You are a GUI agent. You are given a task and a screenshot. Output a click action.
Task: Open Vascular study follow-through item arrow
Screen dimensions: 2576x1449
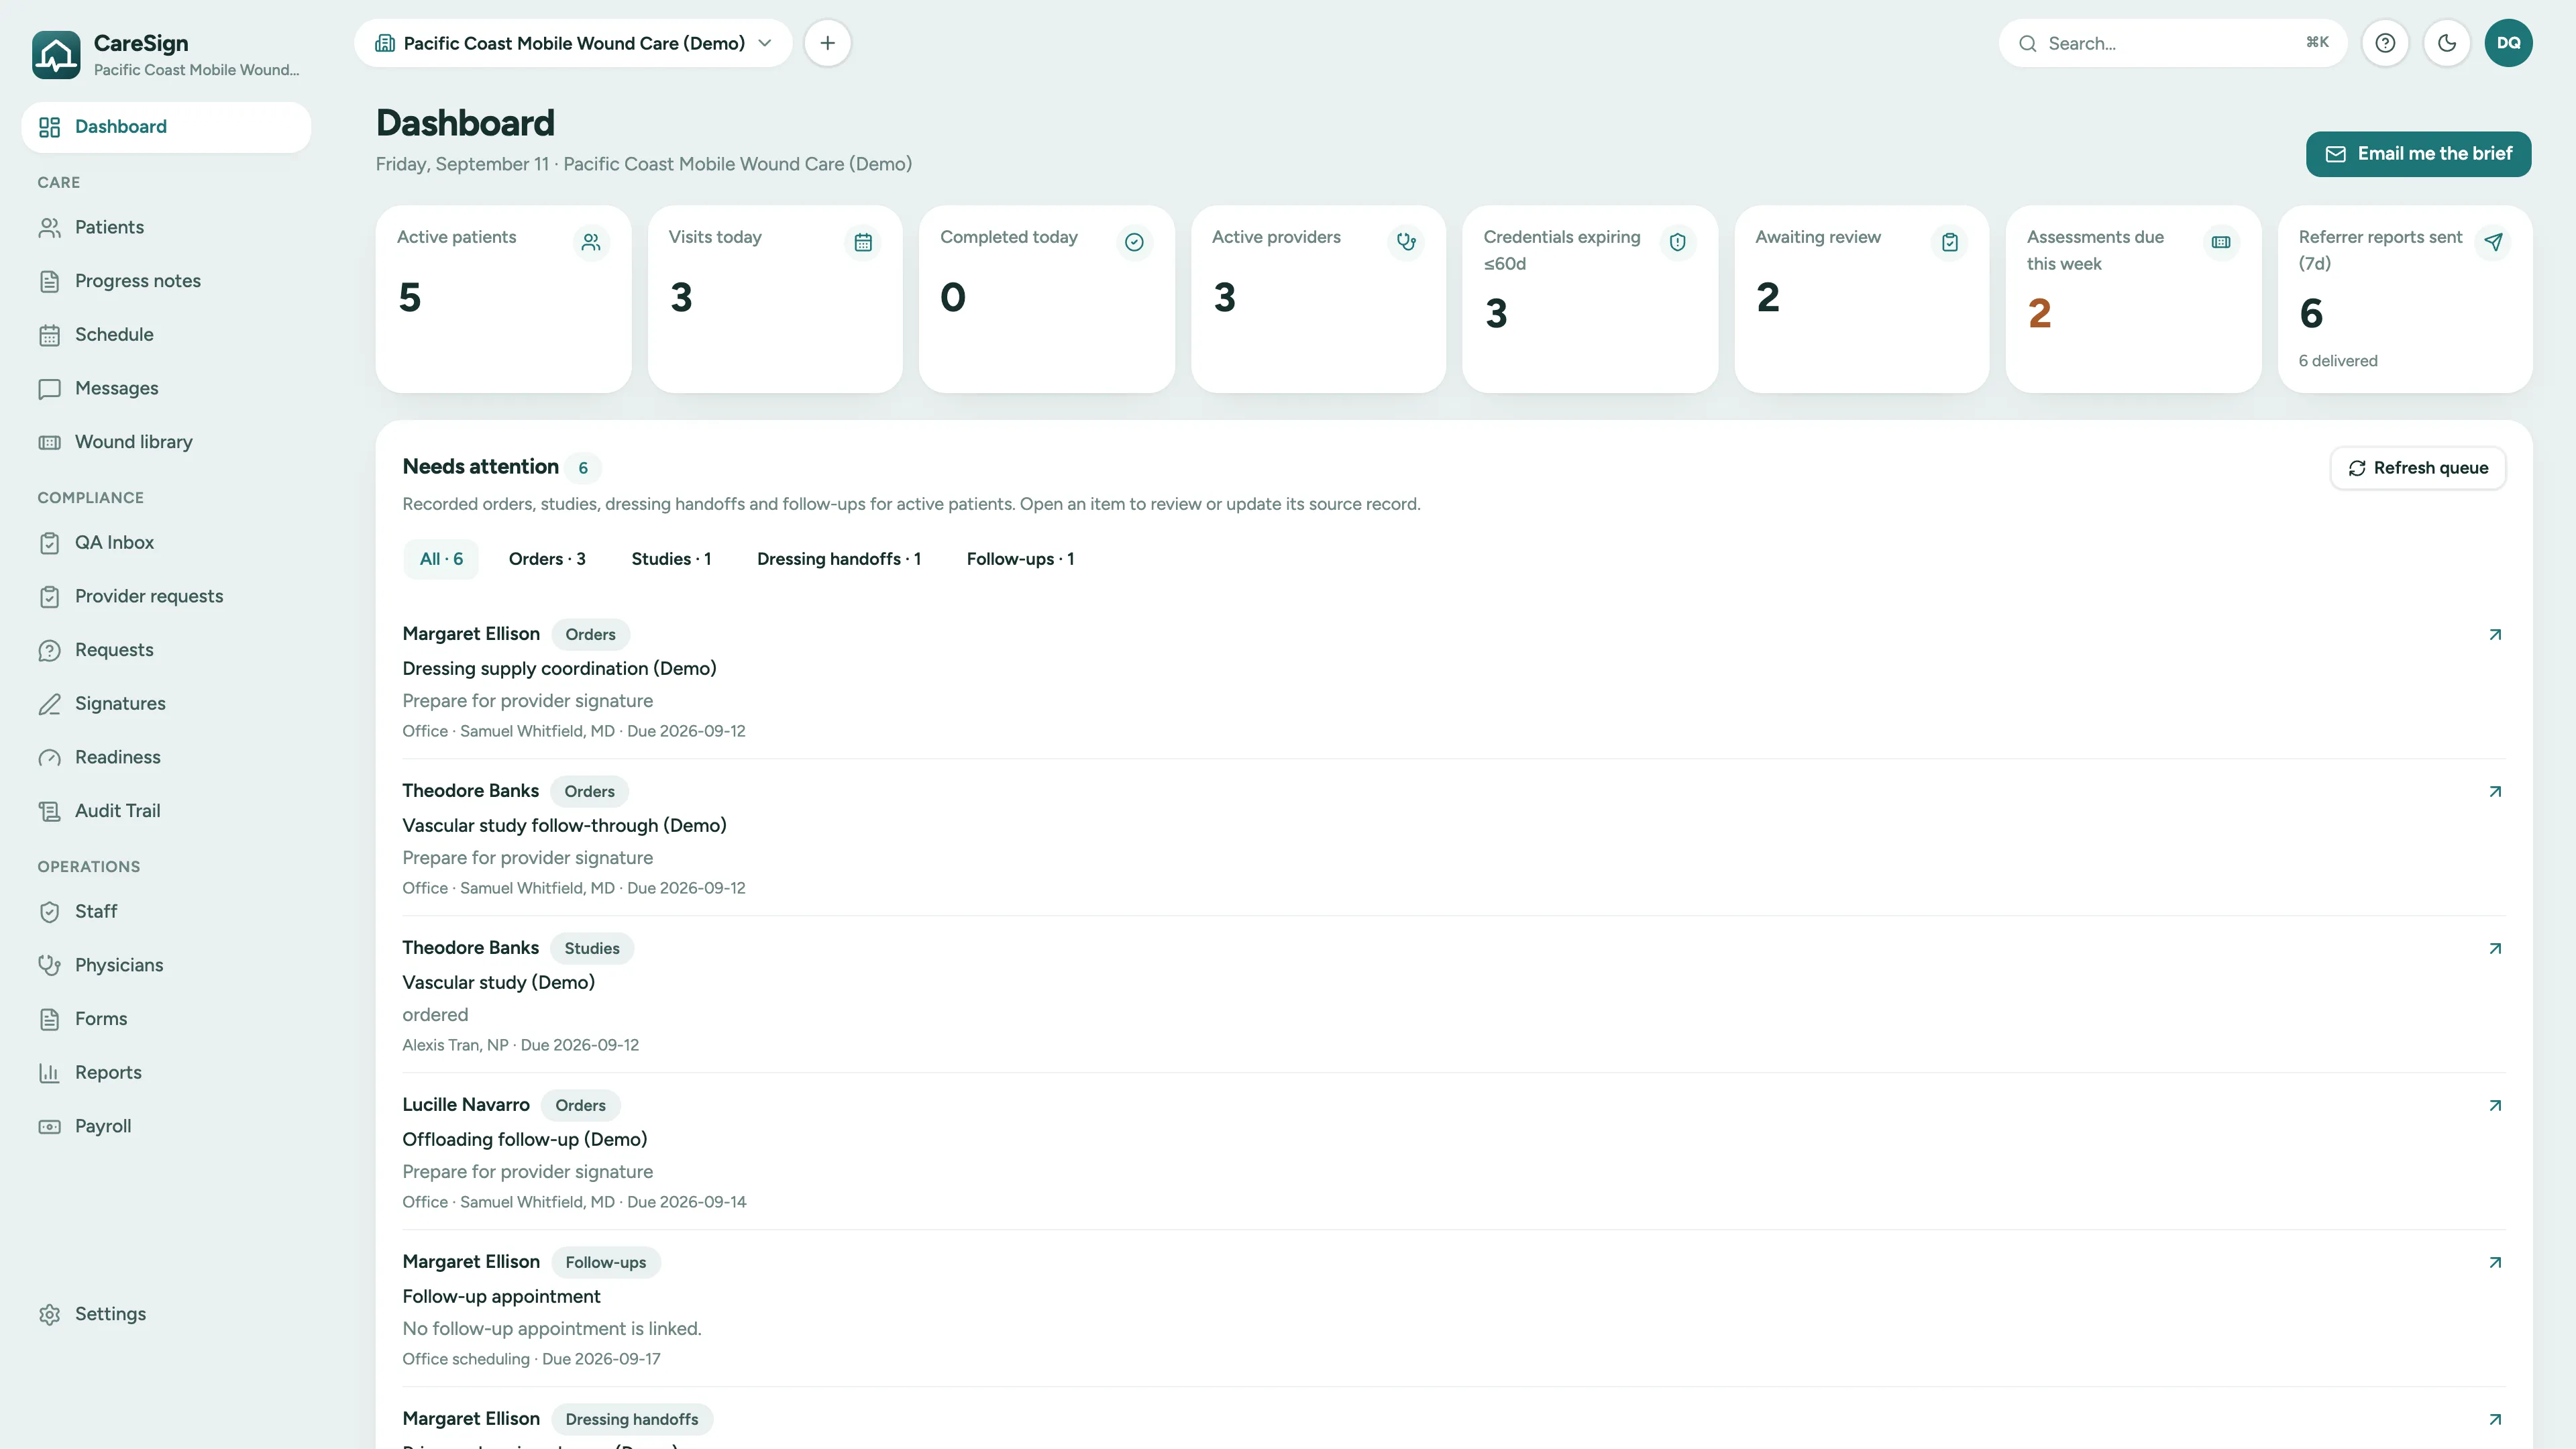coord(2495,792)
